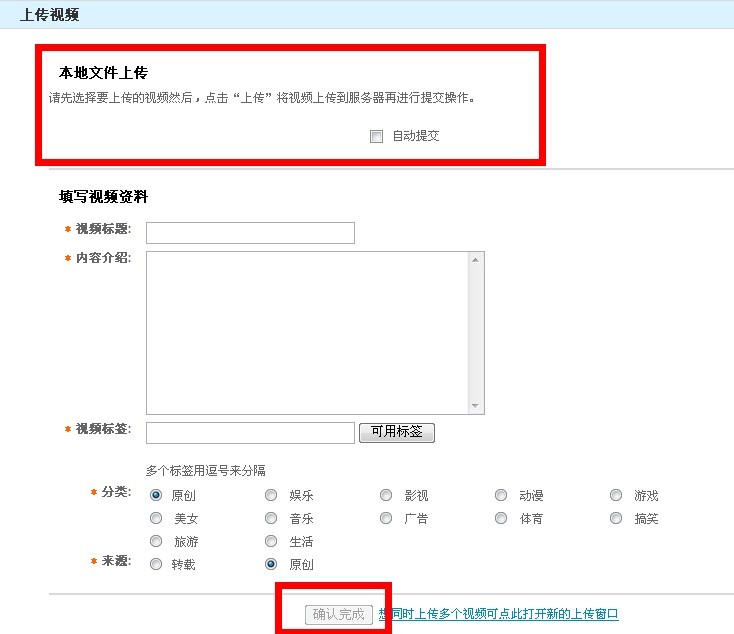Click the 视频标签 input field
The width and height of the screenshot is (734, 634).
250,433
